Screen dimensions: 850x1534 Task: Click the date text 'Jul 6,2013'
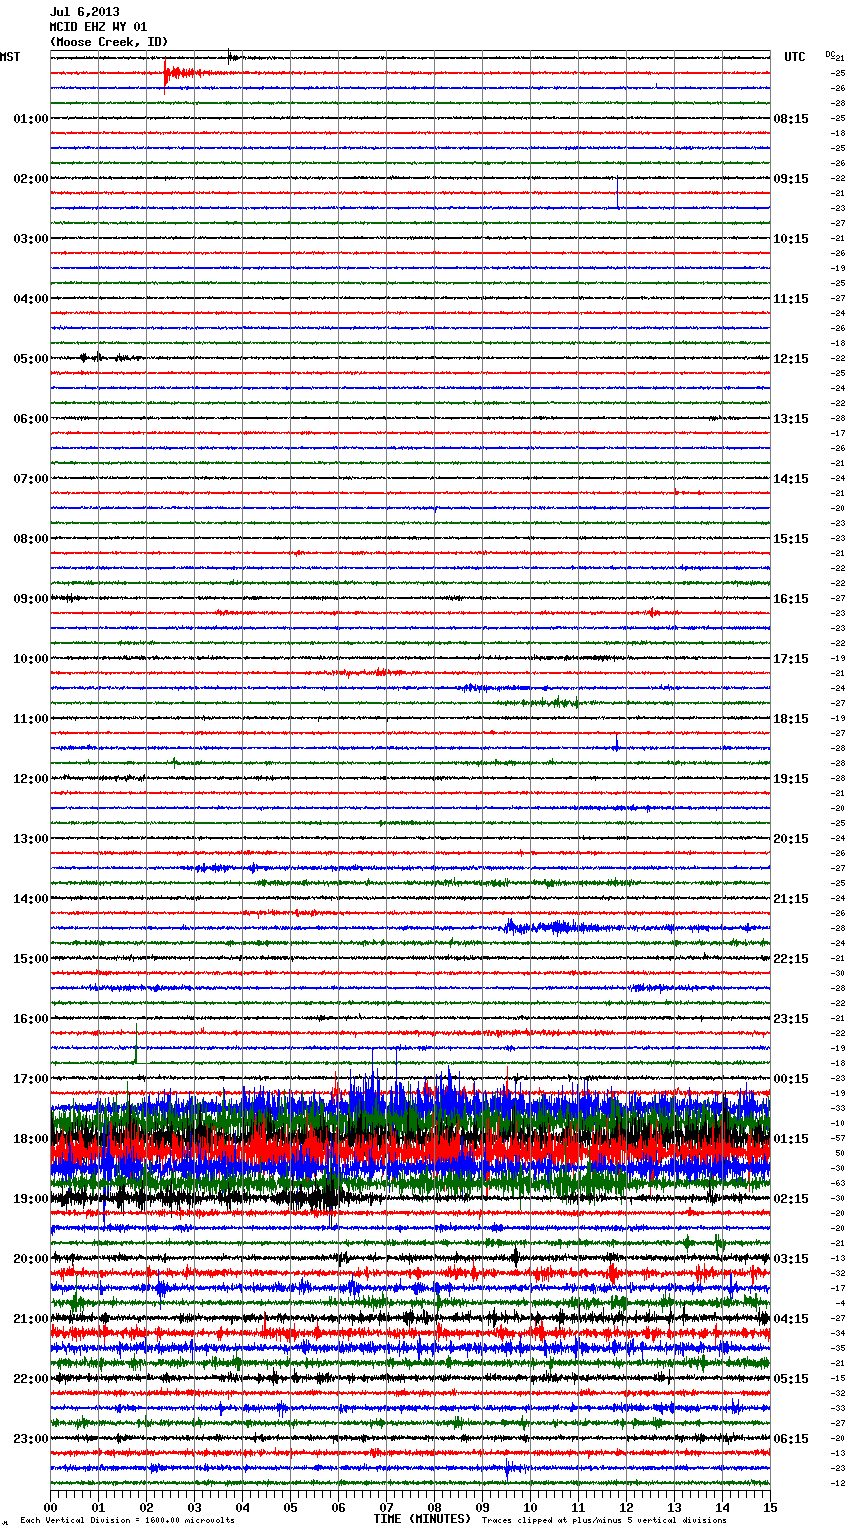point(85,12)
